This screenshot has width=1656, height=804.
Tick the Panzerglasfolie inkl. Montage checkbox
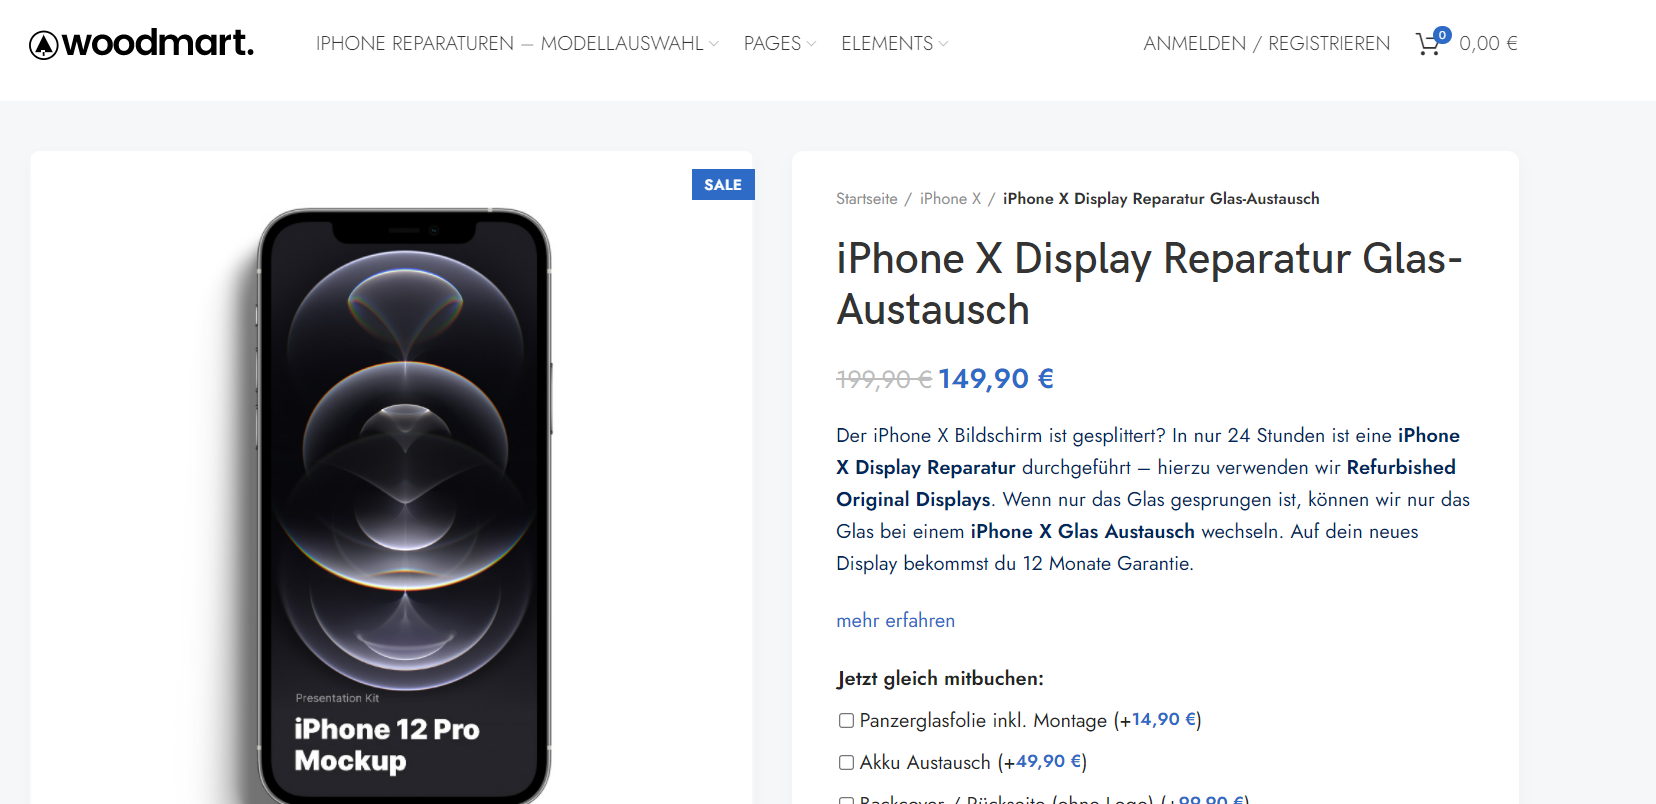846,720
